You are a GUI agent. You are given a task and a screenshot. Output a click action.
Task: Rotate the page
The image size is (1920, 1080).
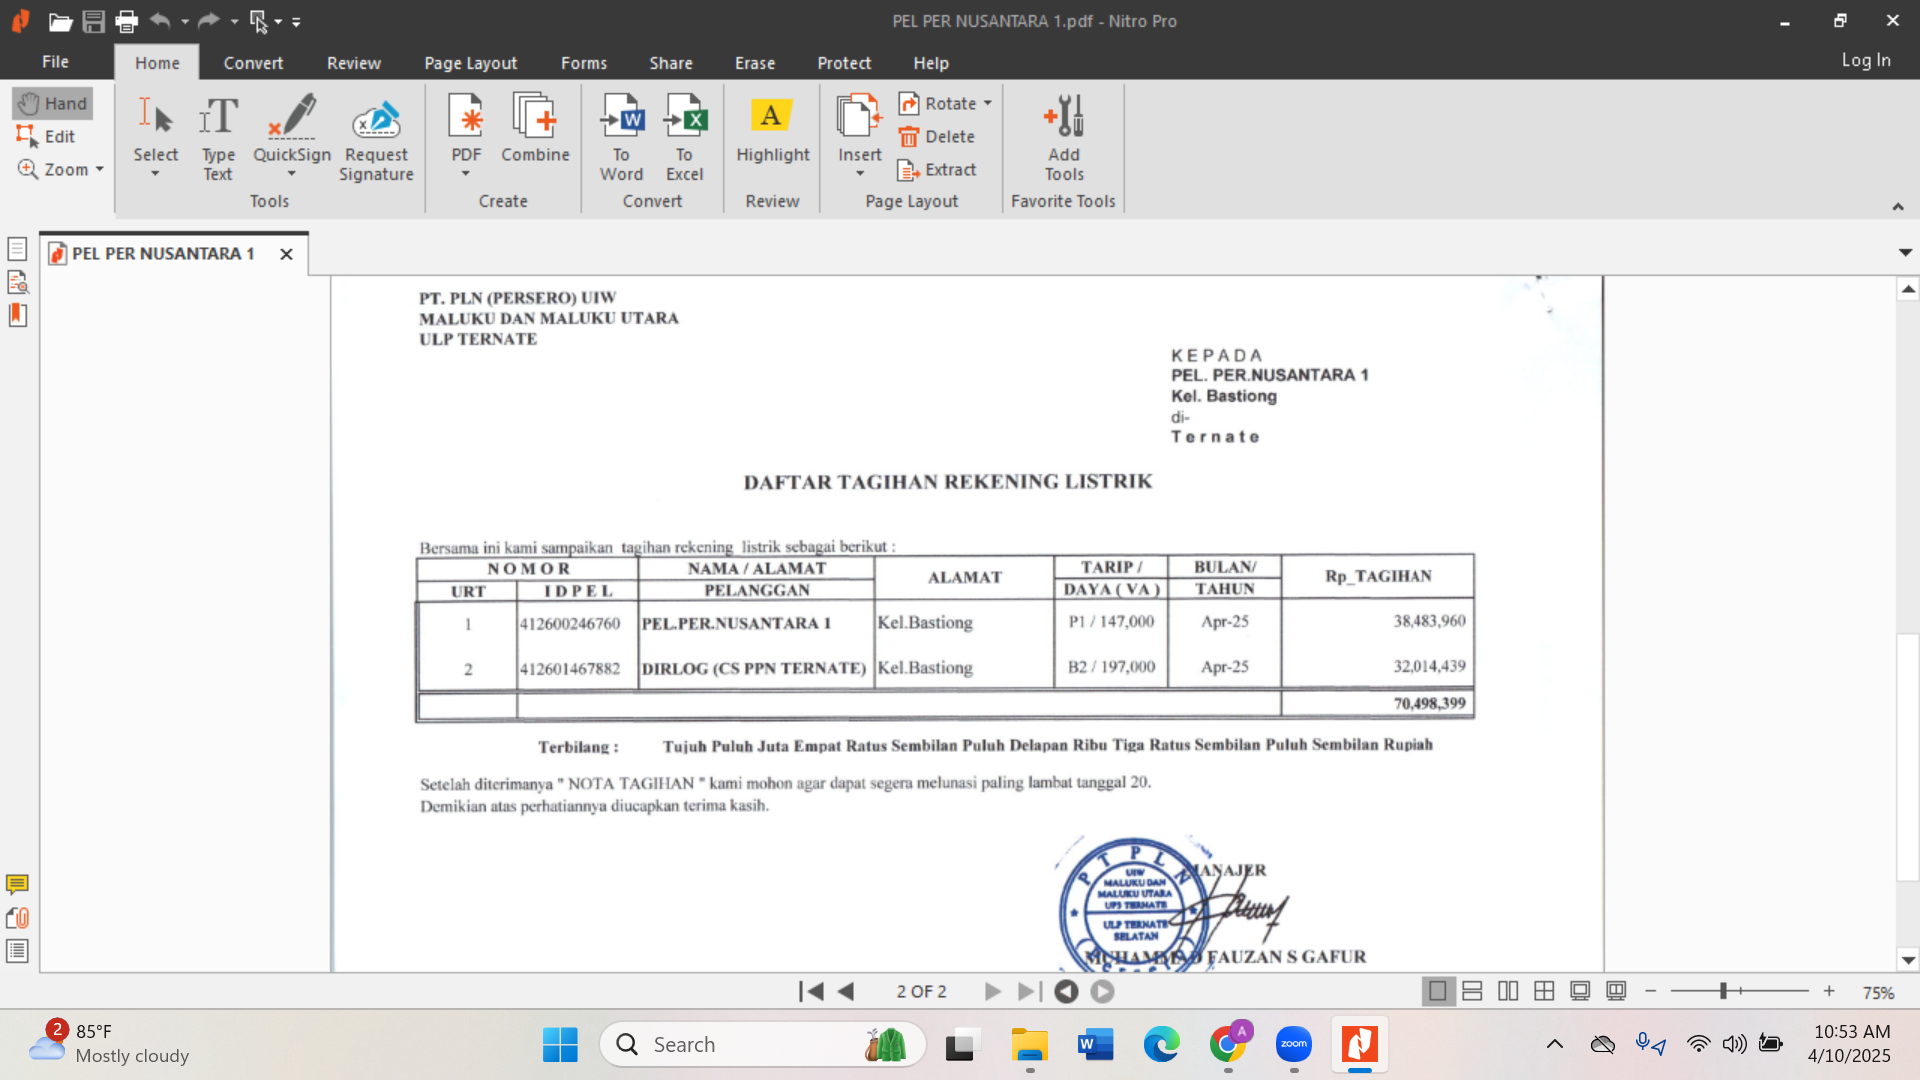937,103
